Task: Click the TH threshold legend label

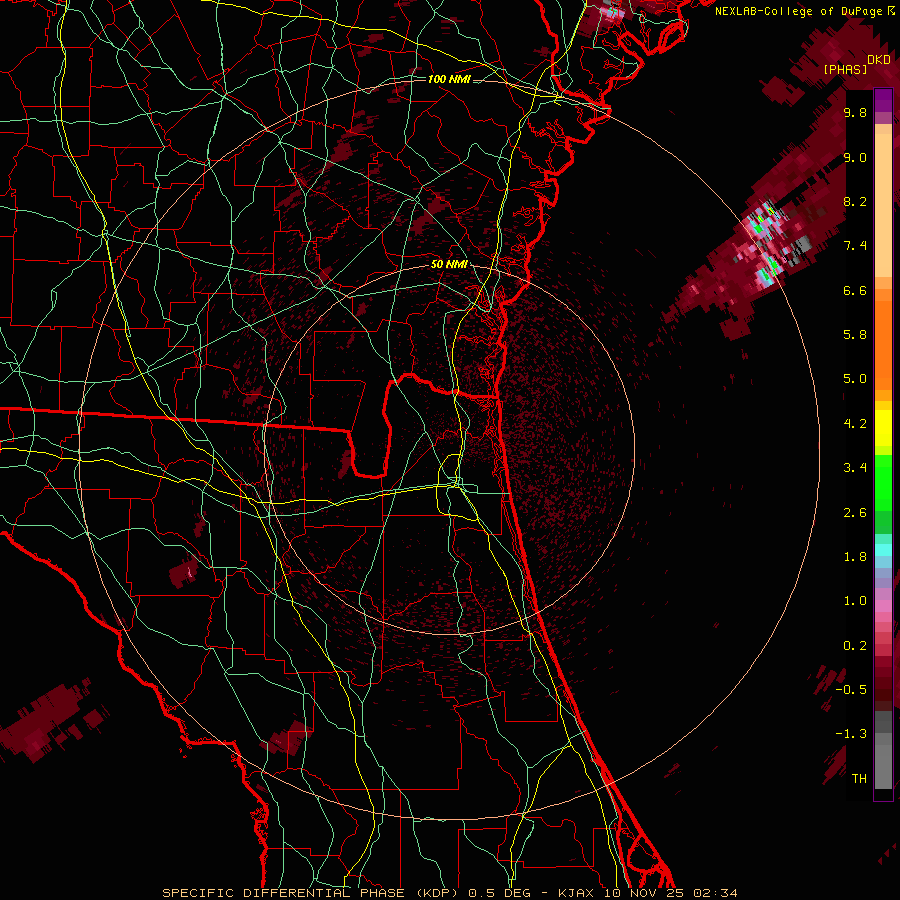Action: pos(859,779)
